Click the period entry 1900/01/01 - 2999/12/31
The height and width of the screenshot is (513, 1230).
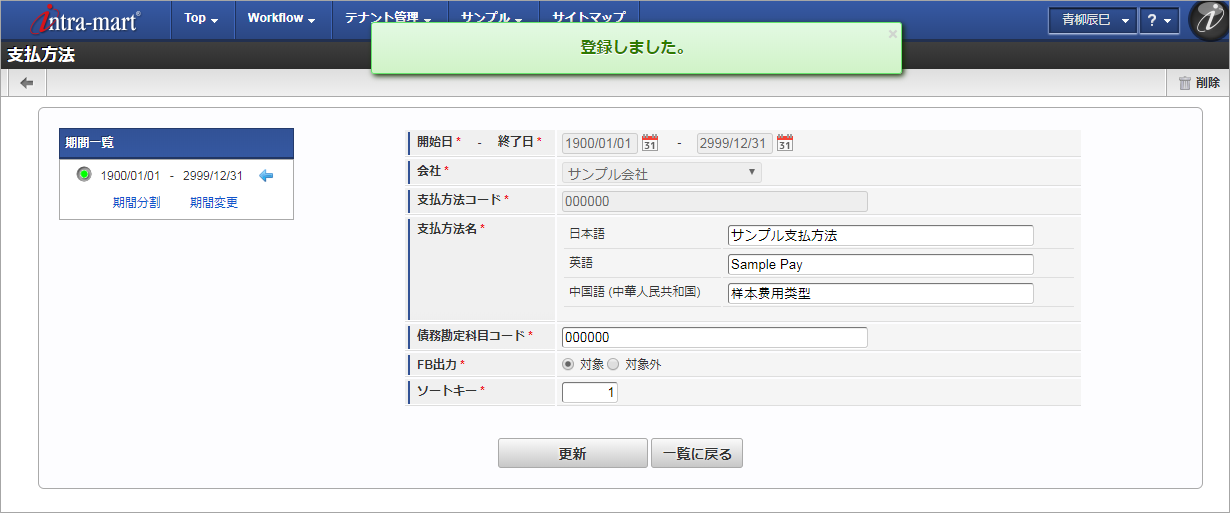tap(171, 176)
